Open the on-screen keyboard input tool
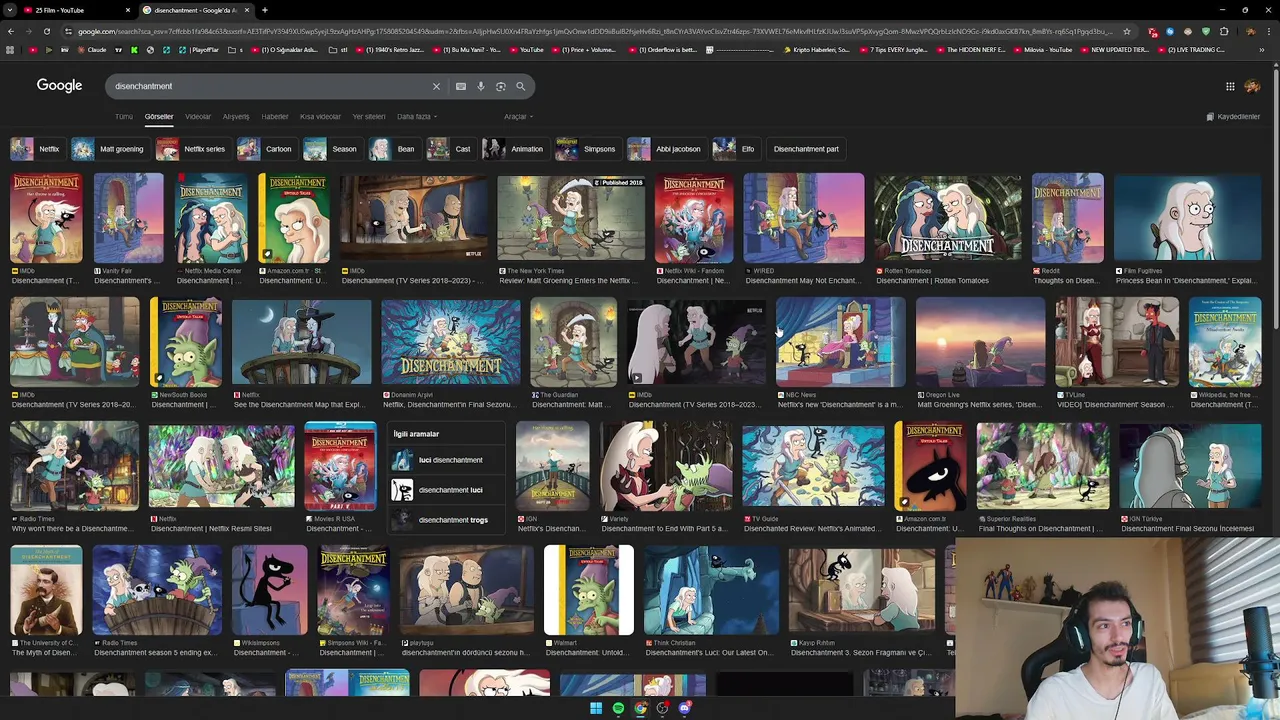The height and width of the screenshot is (720, 1280). pyautogui.click(x=461, y=86)
